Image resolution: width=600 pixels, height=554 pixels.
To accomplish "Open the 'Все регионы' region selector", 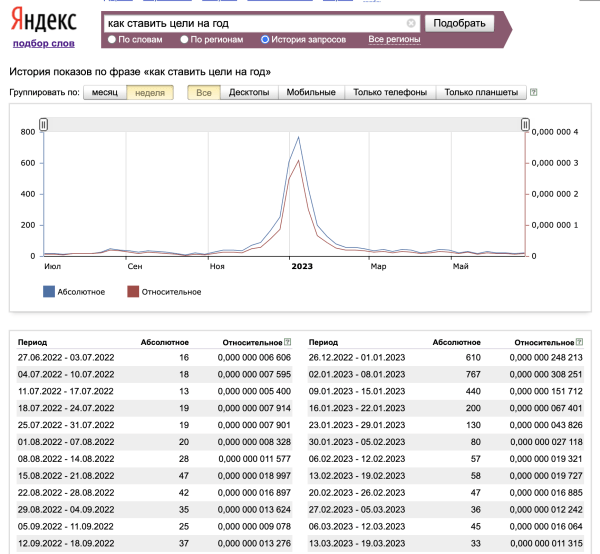I will 394,40.
